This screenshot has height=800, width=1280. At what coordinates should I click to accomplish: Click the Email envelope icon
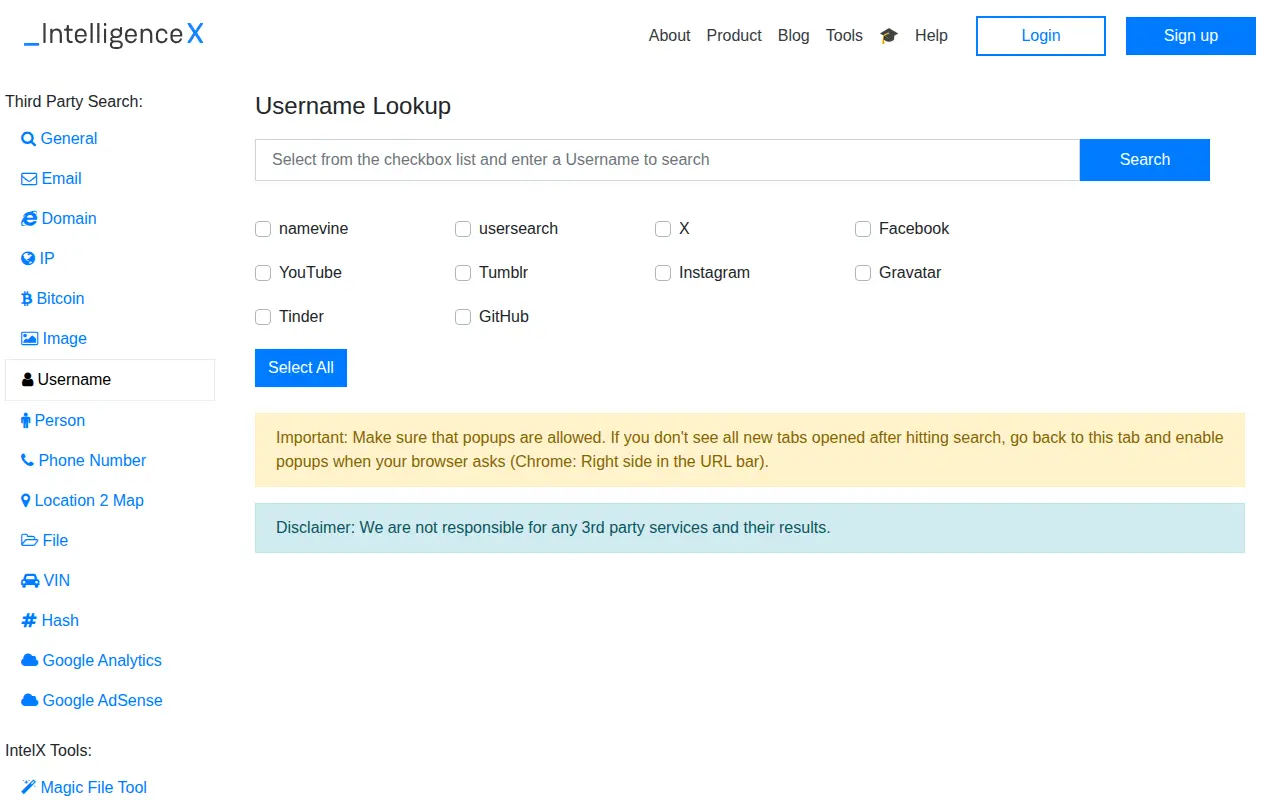[29, 179]
